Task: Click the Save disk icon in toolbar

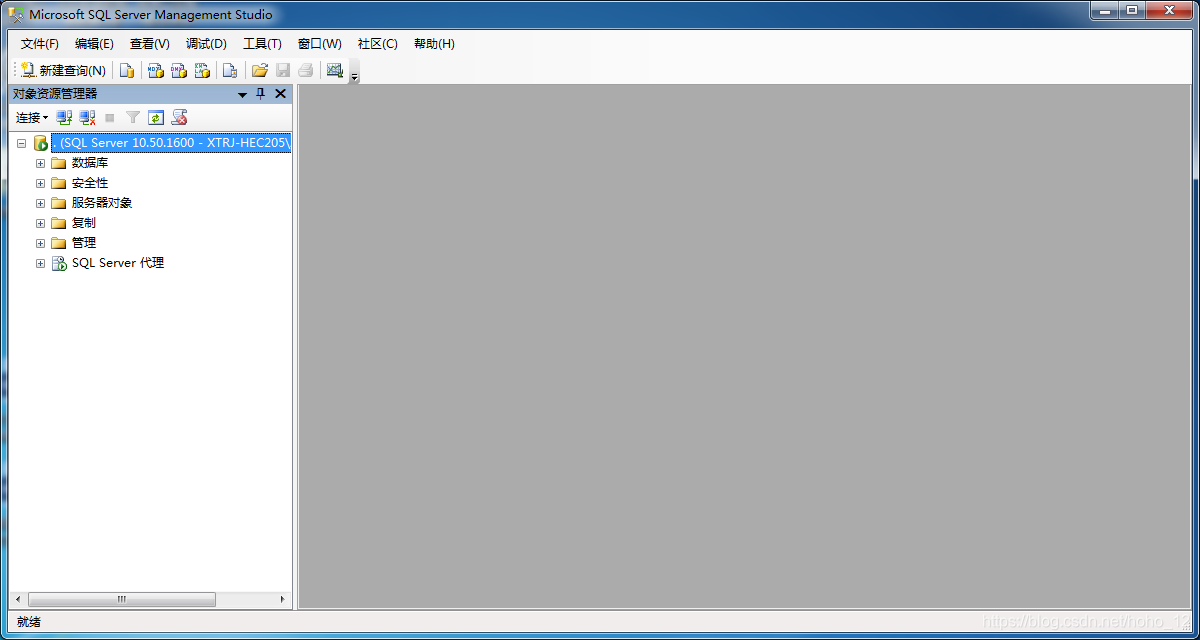Action: click(283, 70)
